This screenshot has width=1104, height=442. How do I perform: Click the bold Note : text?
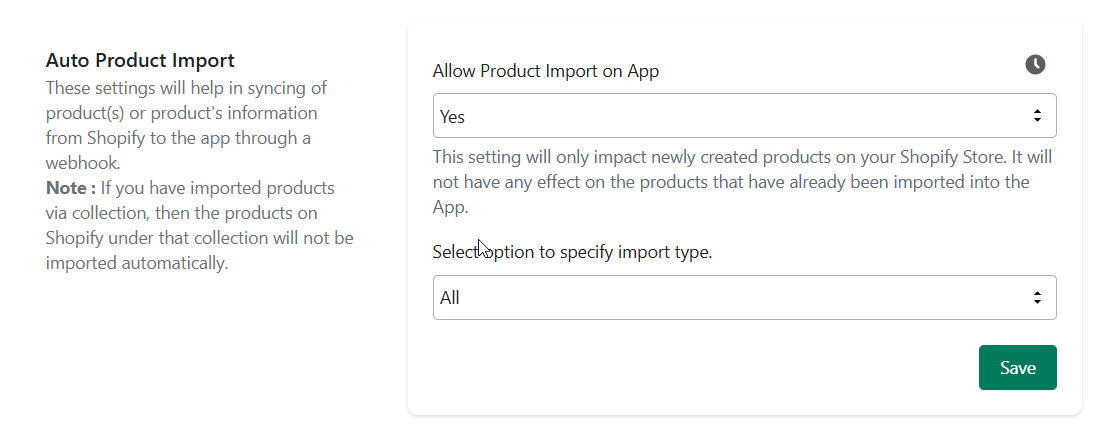70,188
